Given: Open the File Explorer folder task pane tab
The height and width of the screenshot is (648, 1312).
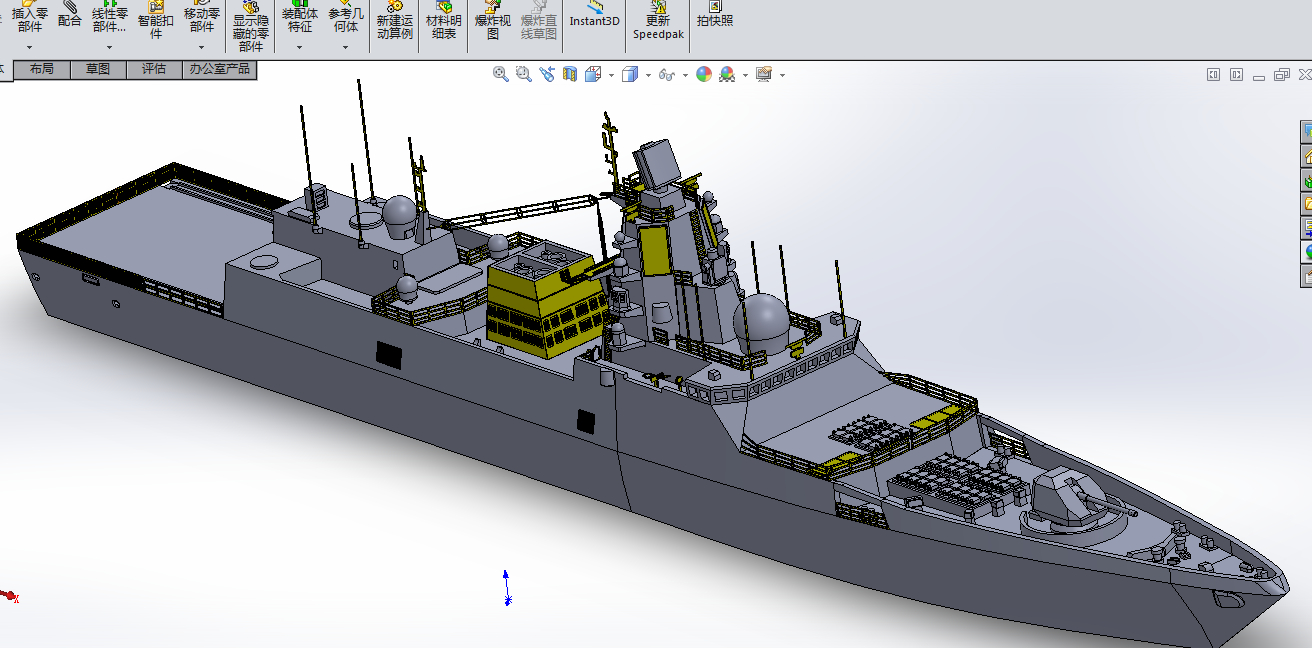Looking at the screenshot, I should click(x=1306, y=204).
